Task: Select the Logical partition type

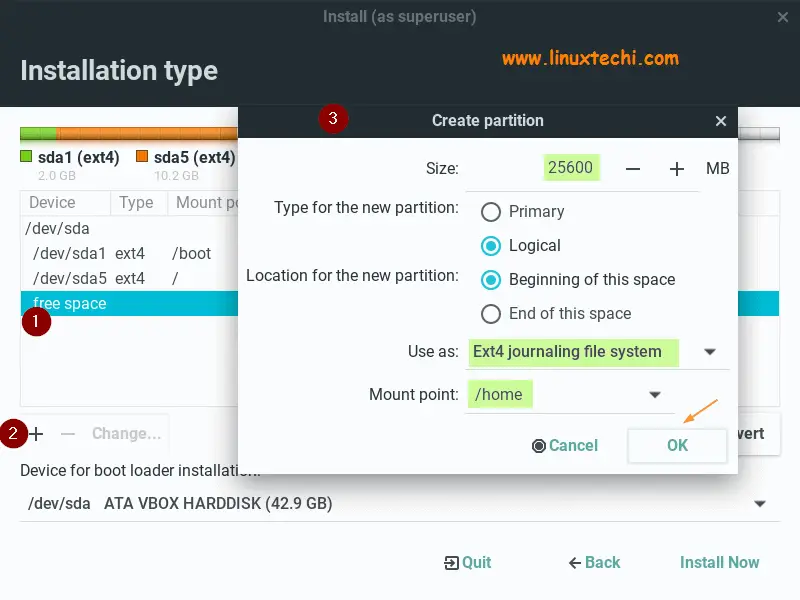Action: pos(521,246)
